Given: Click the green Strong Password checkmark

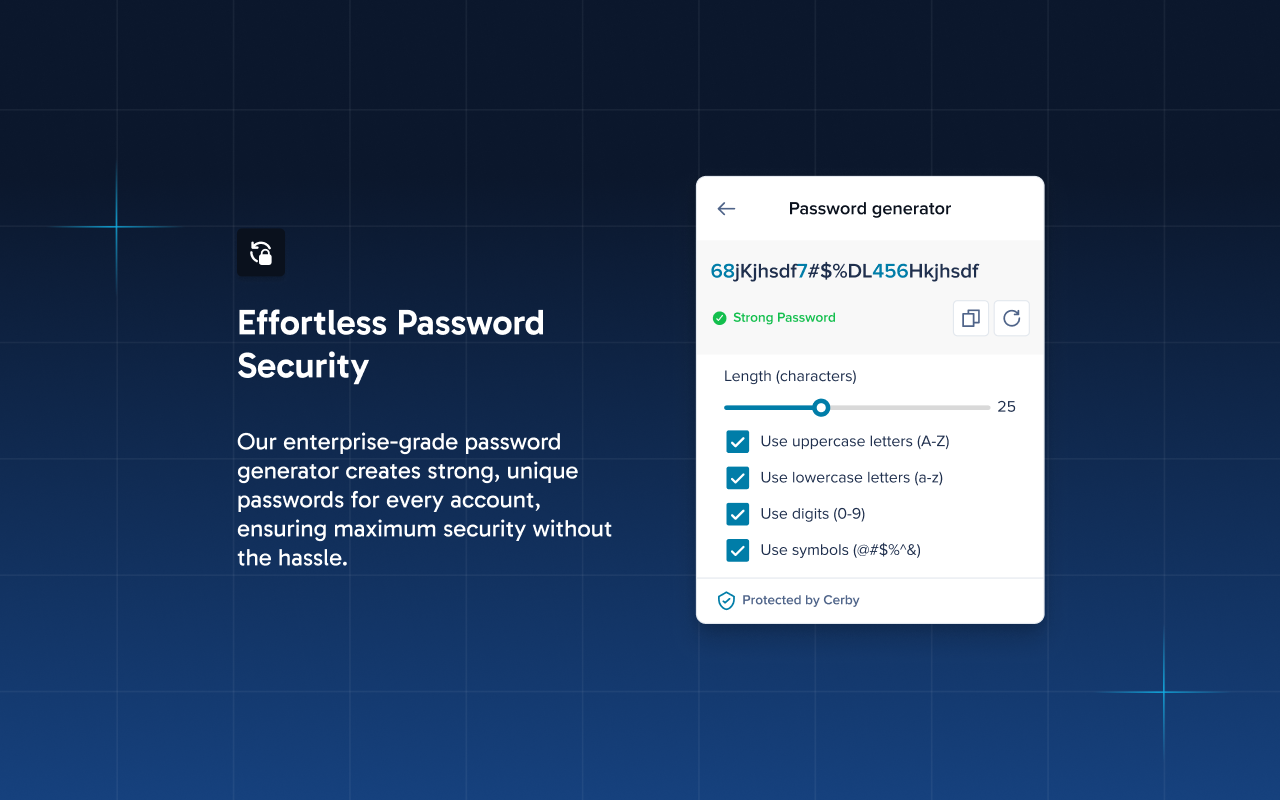Looking at the screenshot, I should click(719, 318).
